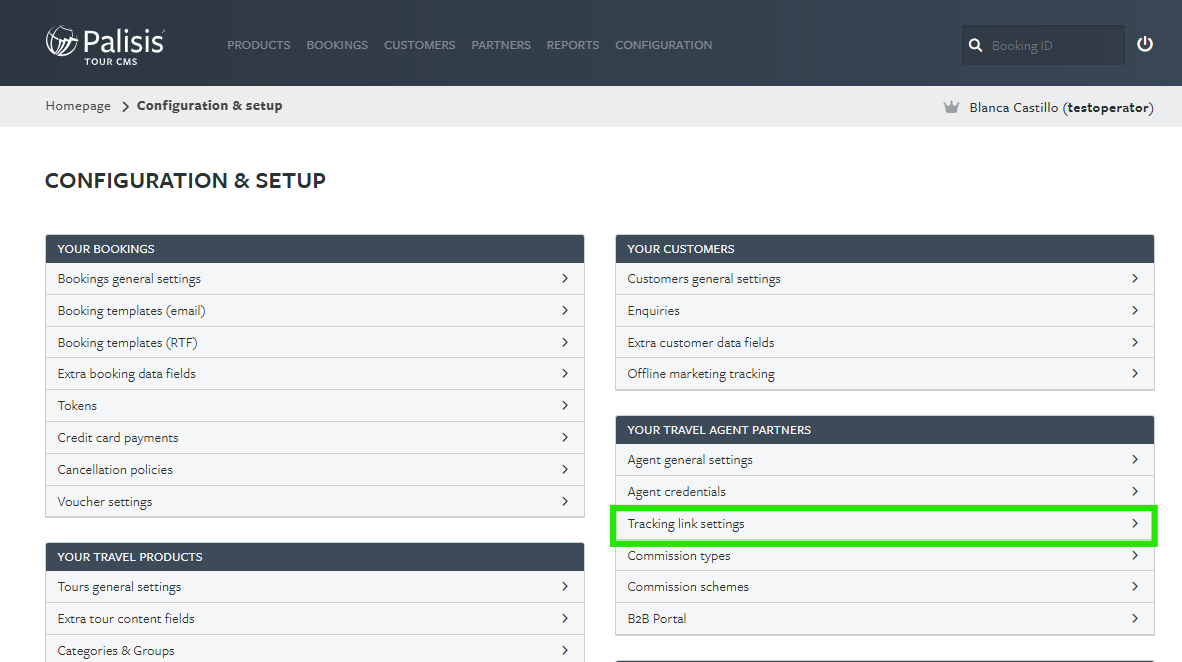This screenshot has height=662, width=1182.
Task: Click the Your Travel Products header
Action: click(315, 557)
